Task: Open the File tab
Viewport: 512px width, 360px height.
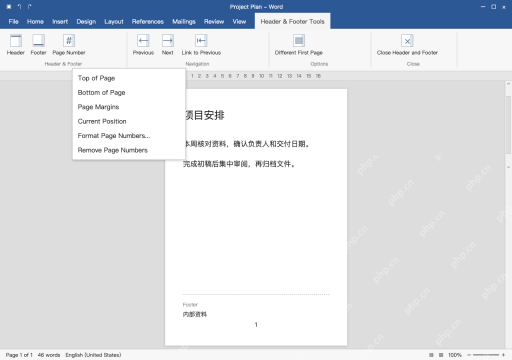Action: (14, 22)
